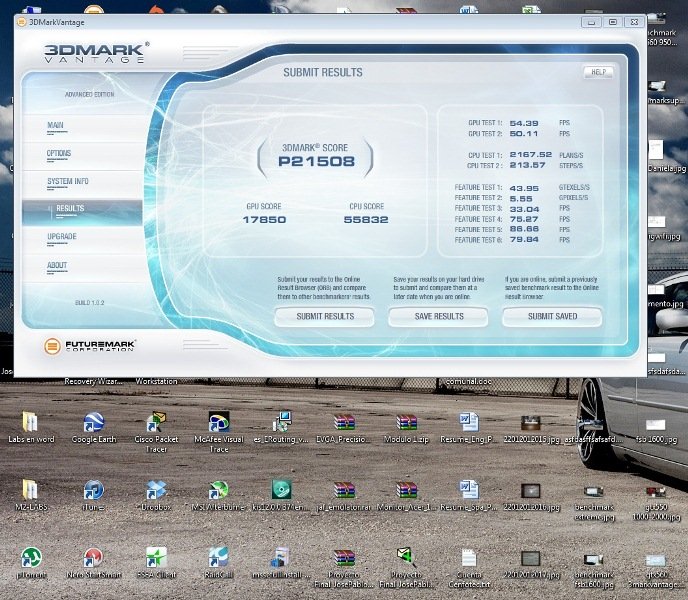688x600 pixels.
Task: Open Cisco Packet Tracer shortcut
Action: coord(156,423)
